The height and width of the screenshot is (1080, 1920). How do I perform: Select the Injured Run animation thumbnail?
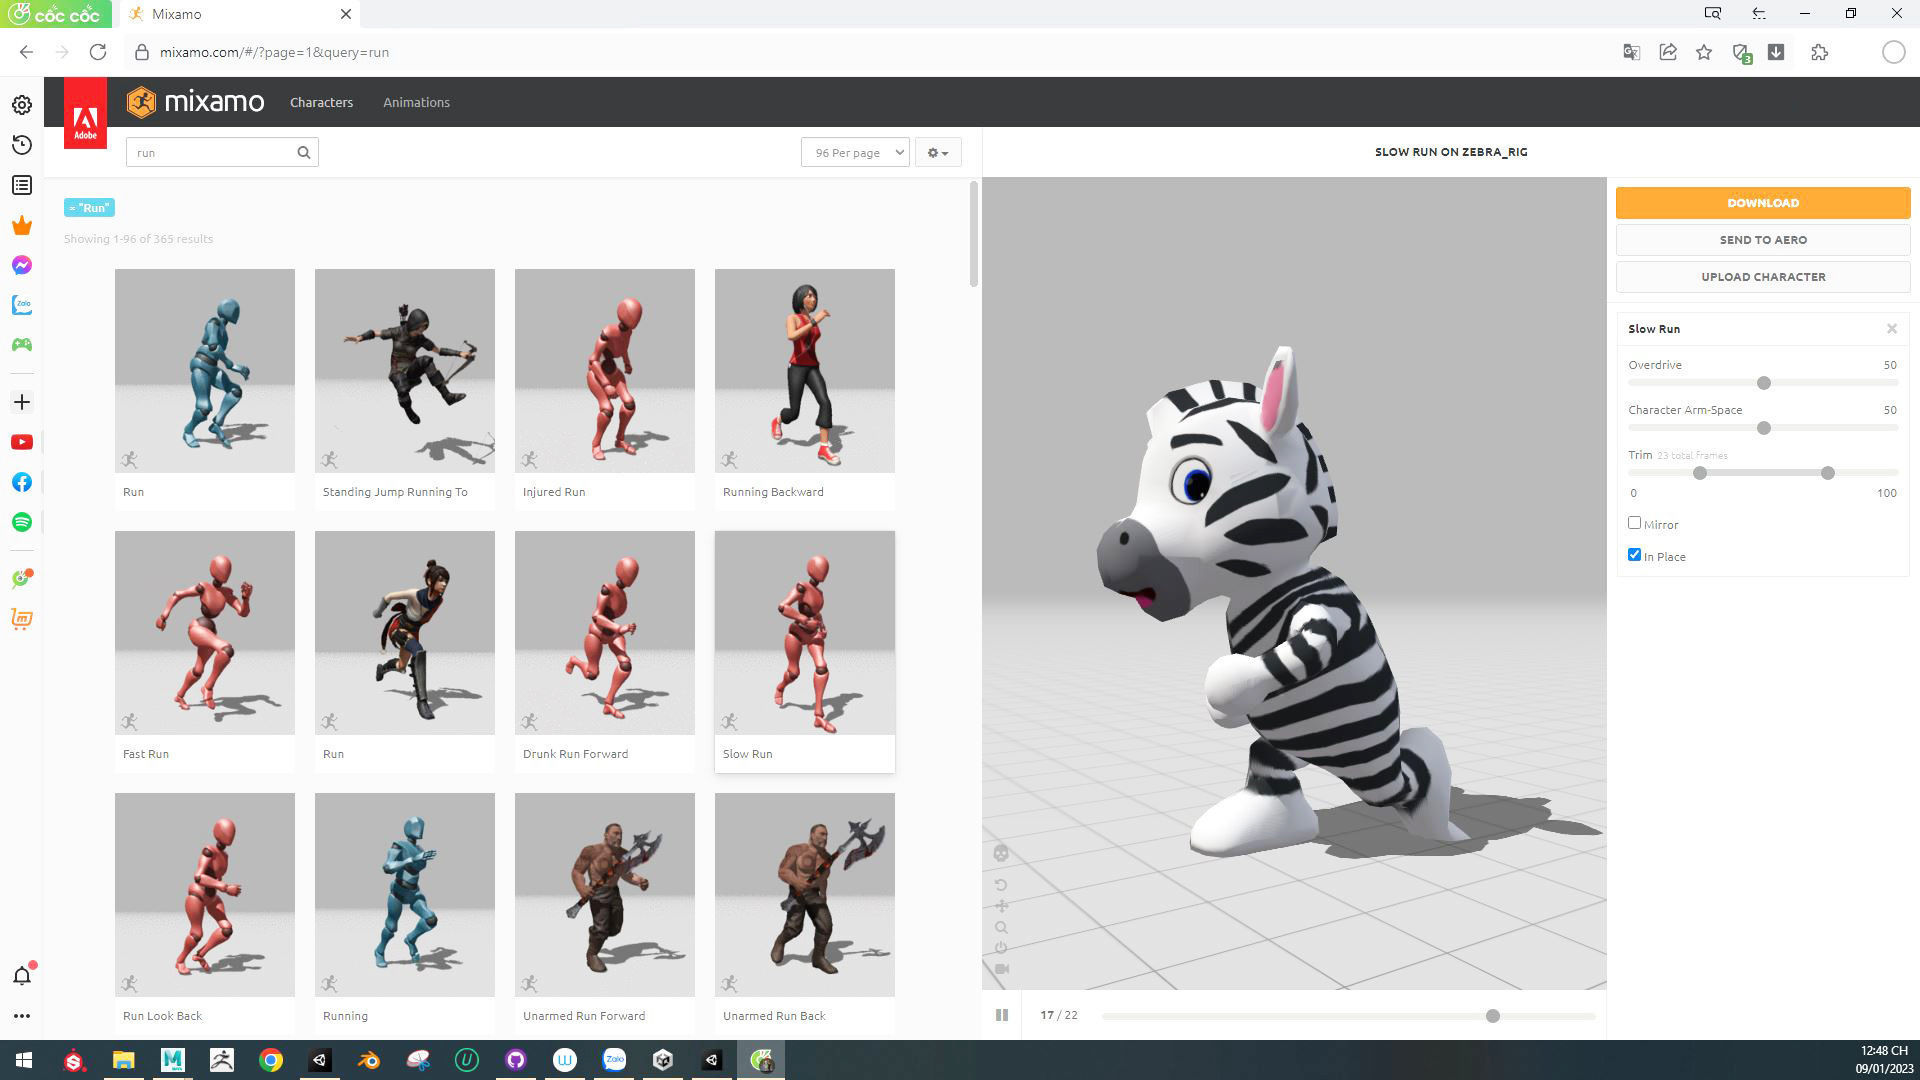tap(605, 371)
